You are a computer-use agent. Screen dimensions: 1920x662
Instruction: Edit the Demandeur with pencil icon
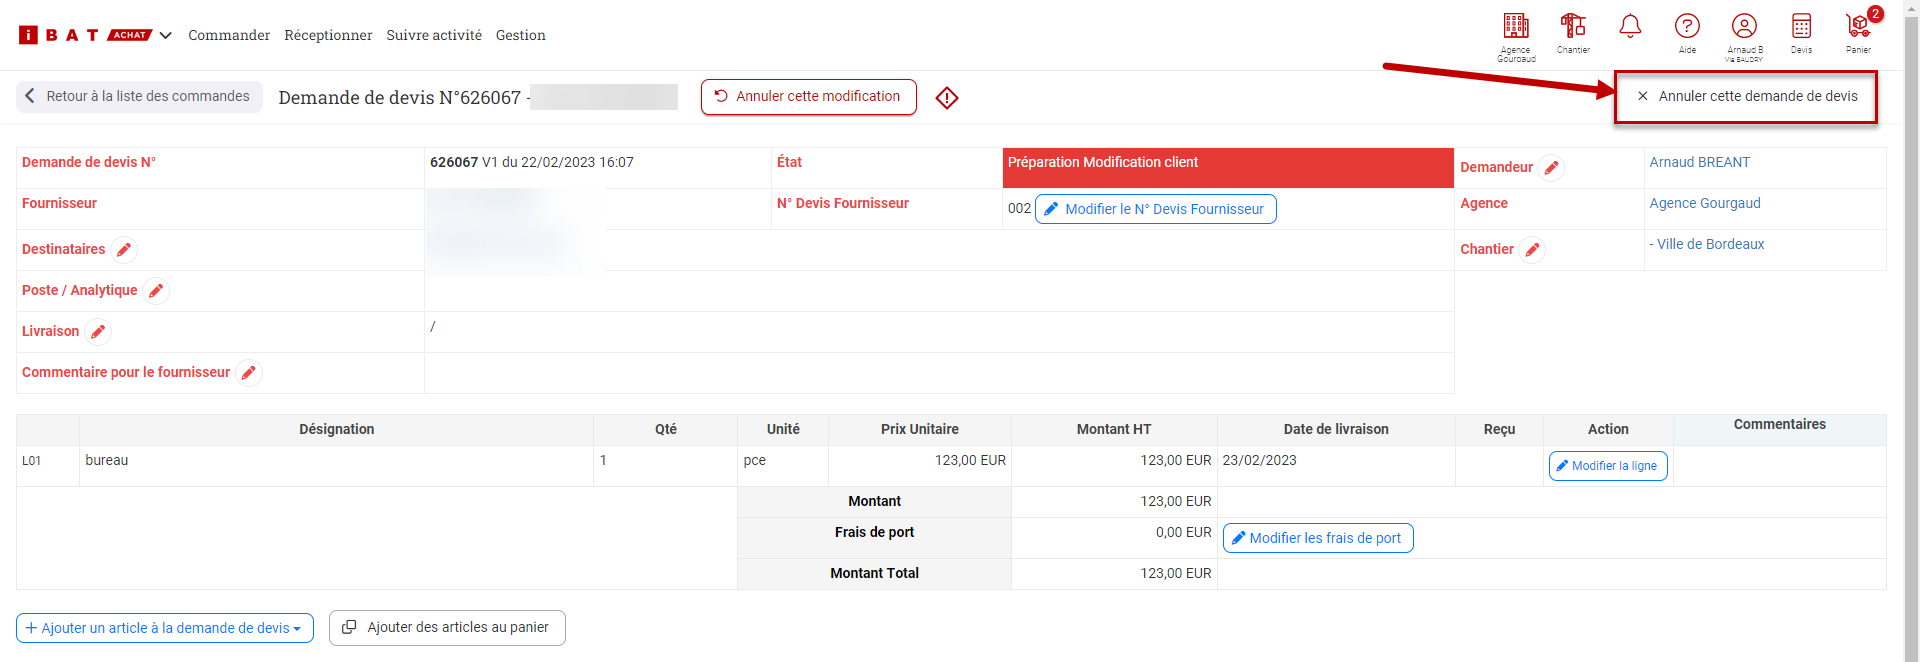[x=1551, y=168]
